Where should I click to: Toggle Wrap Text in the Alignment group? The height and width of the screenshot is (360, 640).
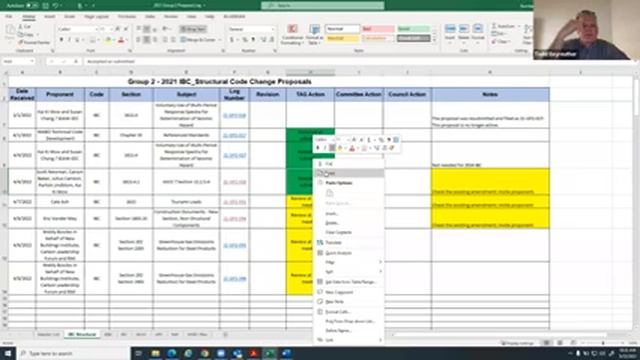point(193,29)
